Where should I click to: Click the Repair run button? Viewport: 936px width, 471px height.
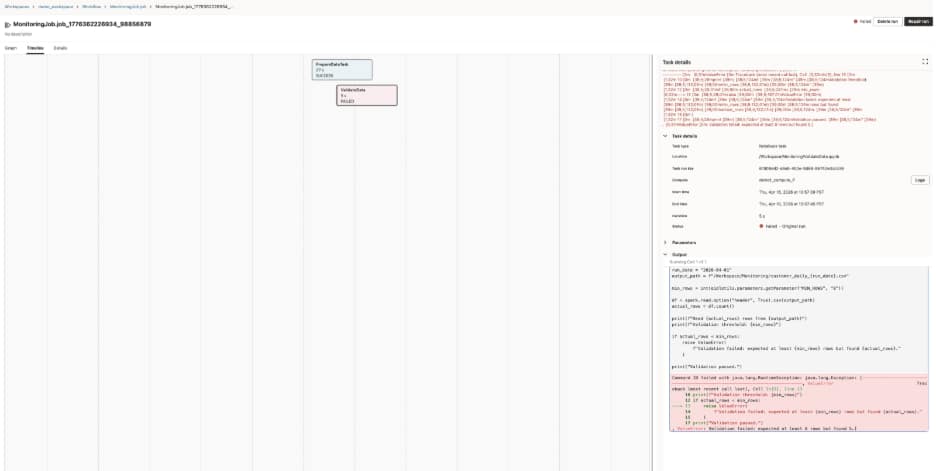917,21
